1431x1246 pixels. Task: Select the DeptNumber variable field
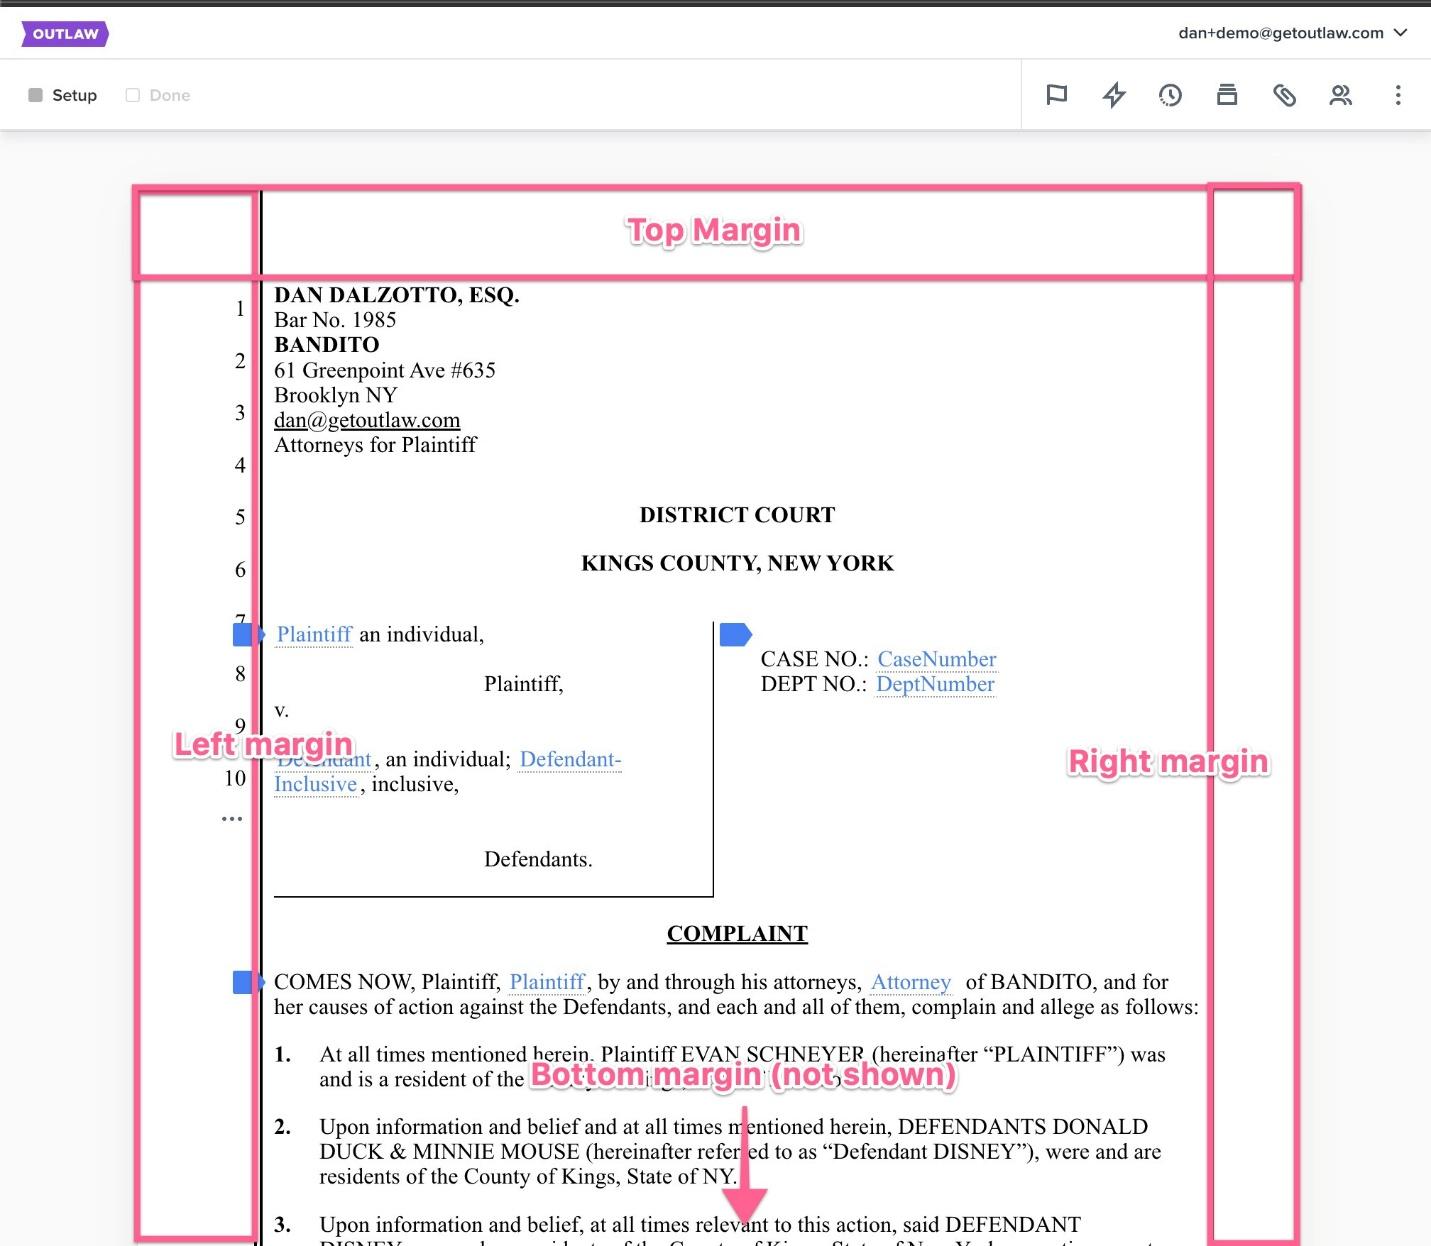[x=935, y=684]
